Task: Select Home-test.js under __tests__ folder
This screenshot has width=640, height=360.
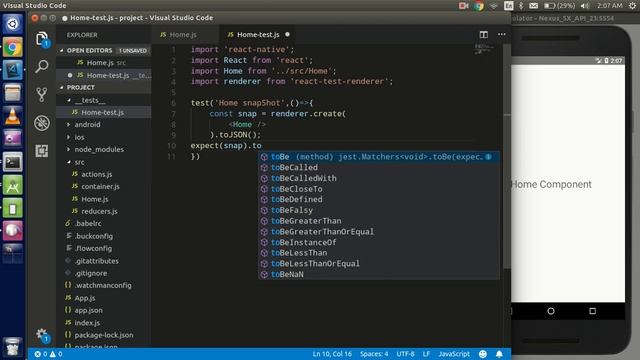Action: point(104,112)
